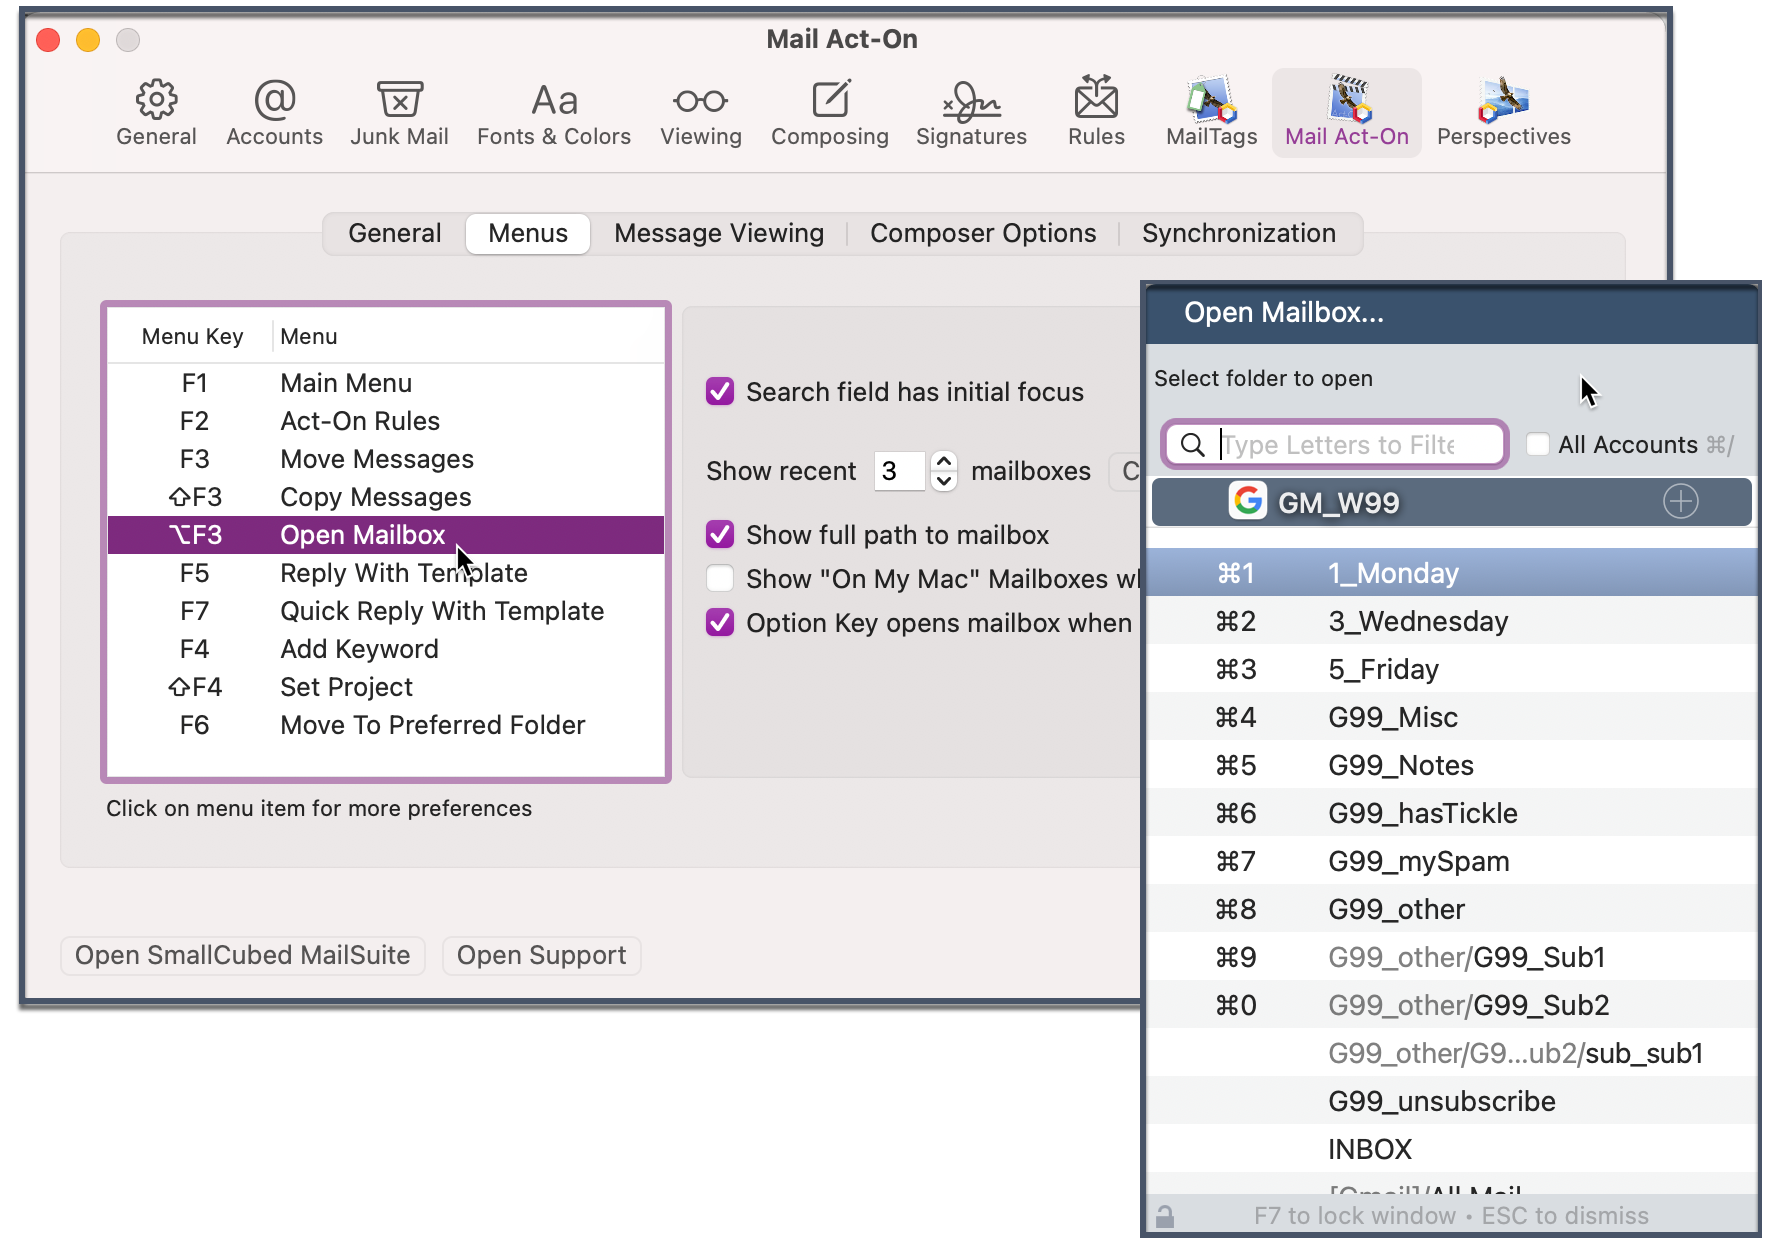The height and width of the screenshot is (1248, 1778).
Task: Select Open Mailbox menu row
Action: [386, 535]
